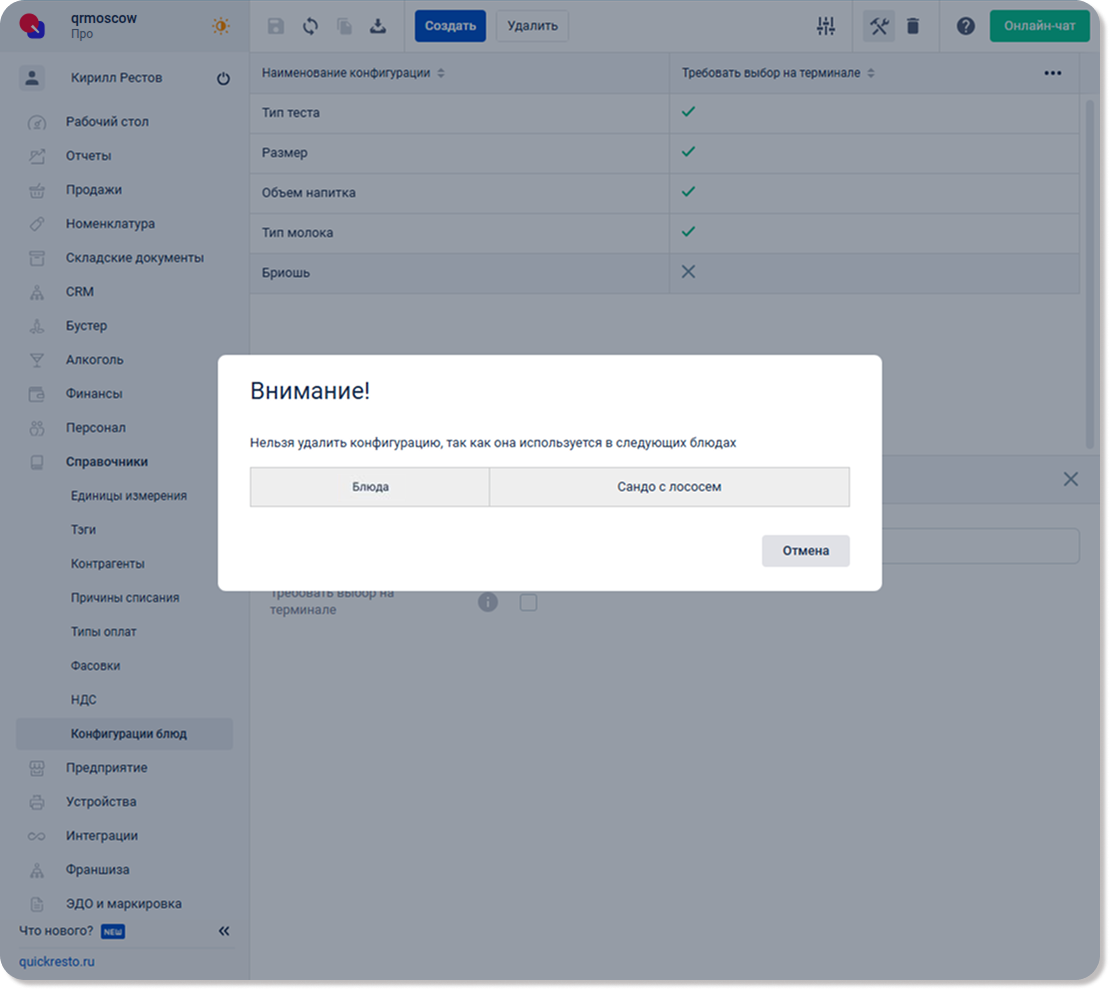This screenshot has height=989, width=1109.
Task: Click the Удалить button
Action: 533,26
